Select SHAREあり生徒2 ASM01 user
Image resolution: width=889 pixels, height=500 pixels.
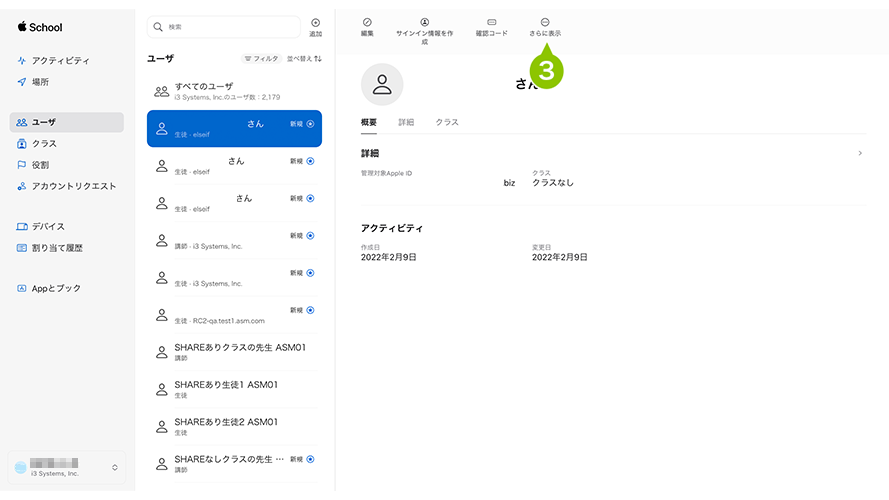[x=234, y=426]
